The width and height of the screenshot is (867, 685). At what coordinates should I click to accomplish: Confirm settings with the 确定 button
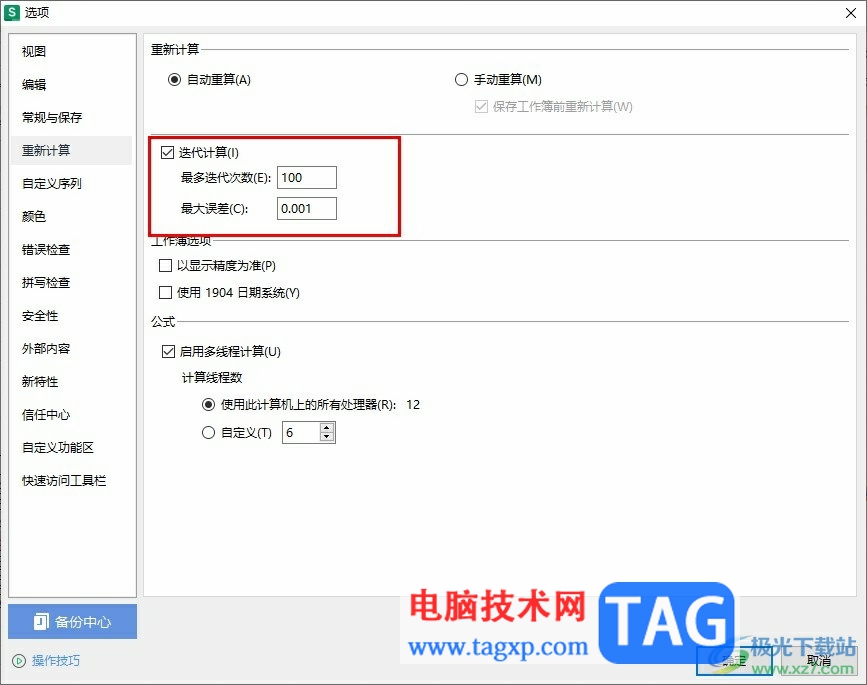pyautogui.click(x=734, y=661)
